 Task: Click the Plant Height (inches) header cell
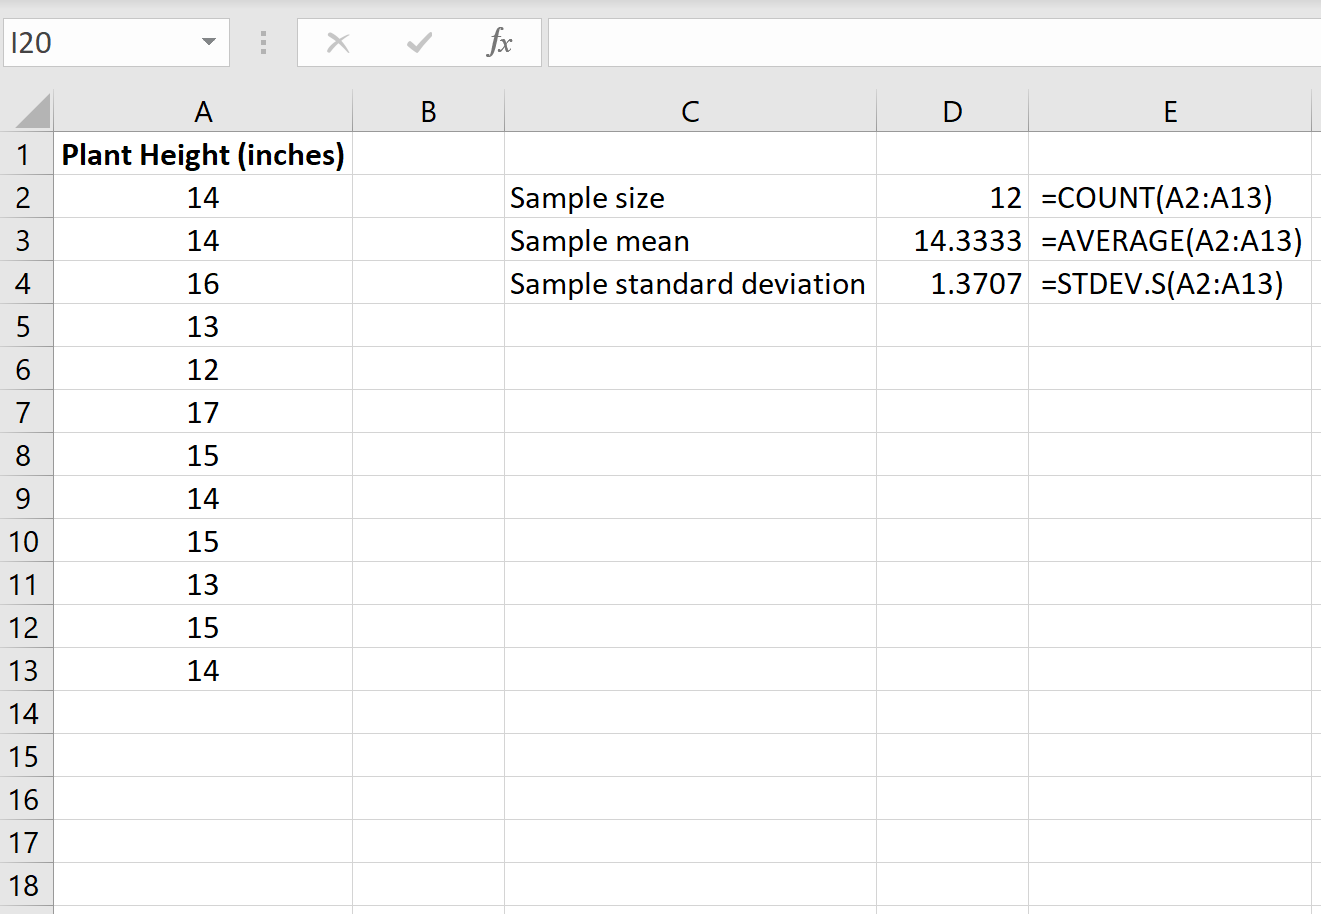[203, 154]
